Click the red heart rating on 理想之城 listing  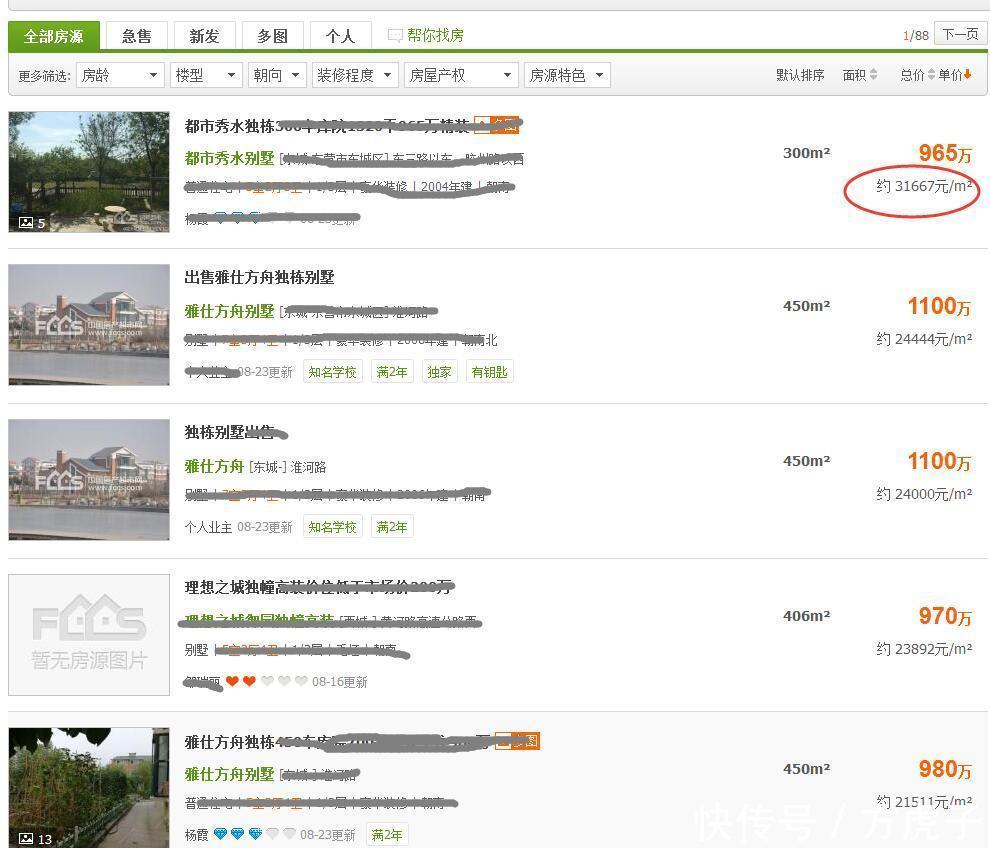tap(240, 682)
